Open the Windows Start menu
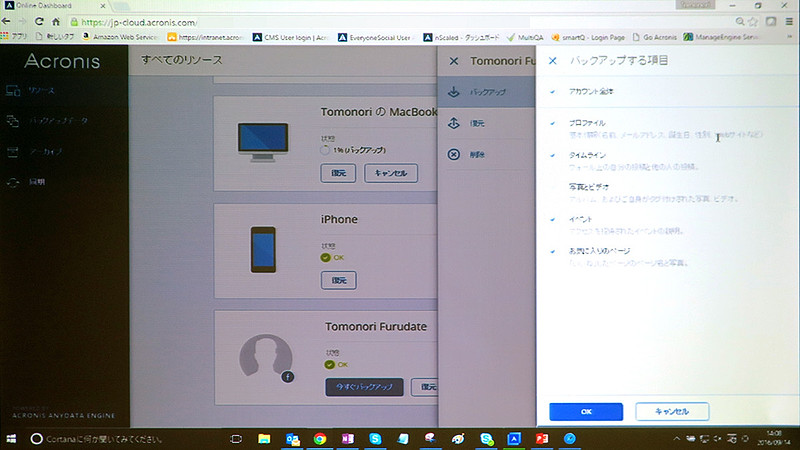 pos(11,439)
